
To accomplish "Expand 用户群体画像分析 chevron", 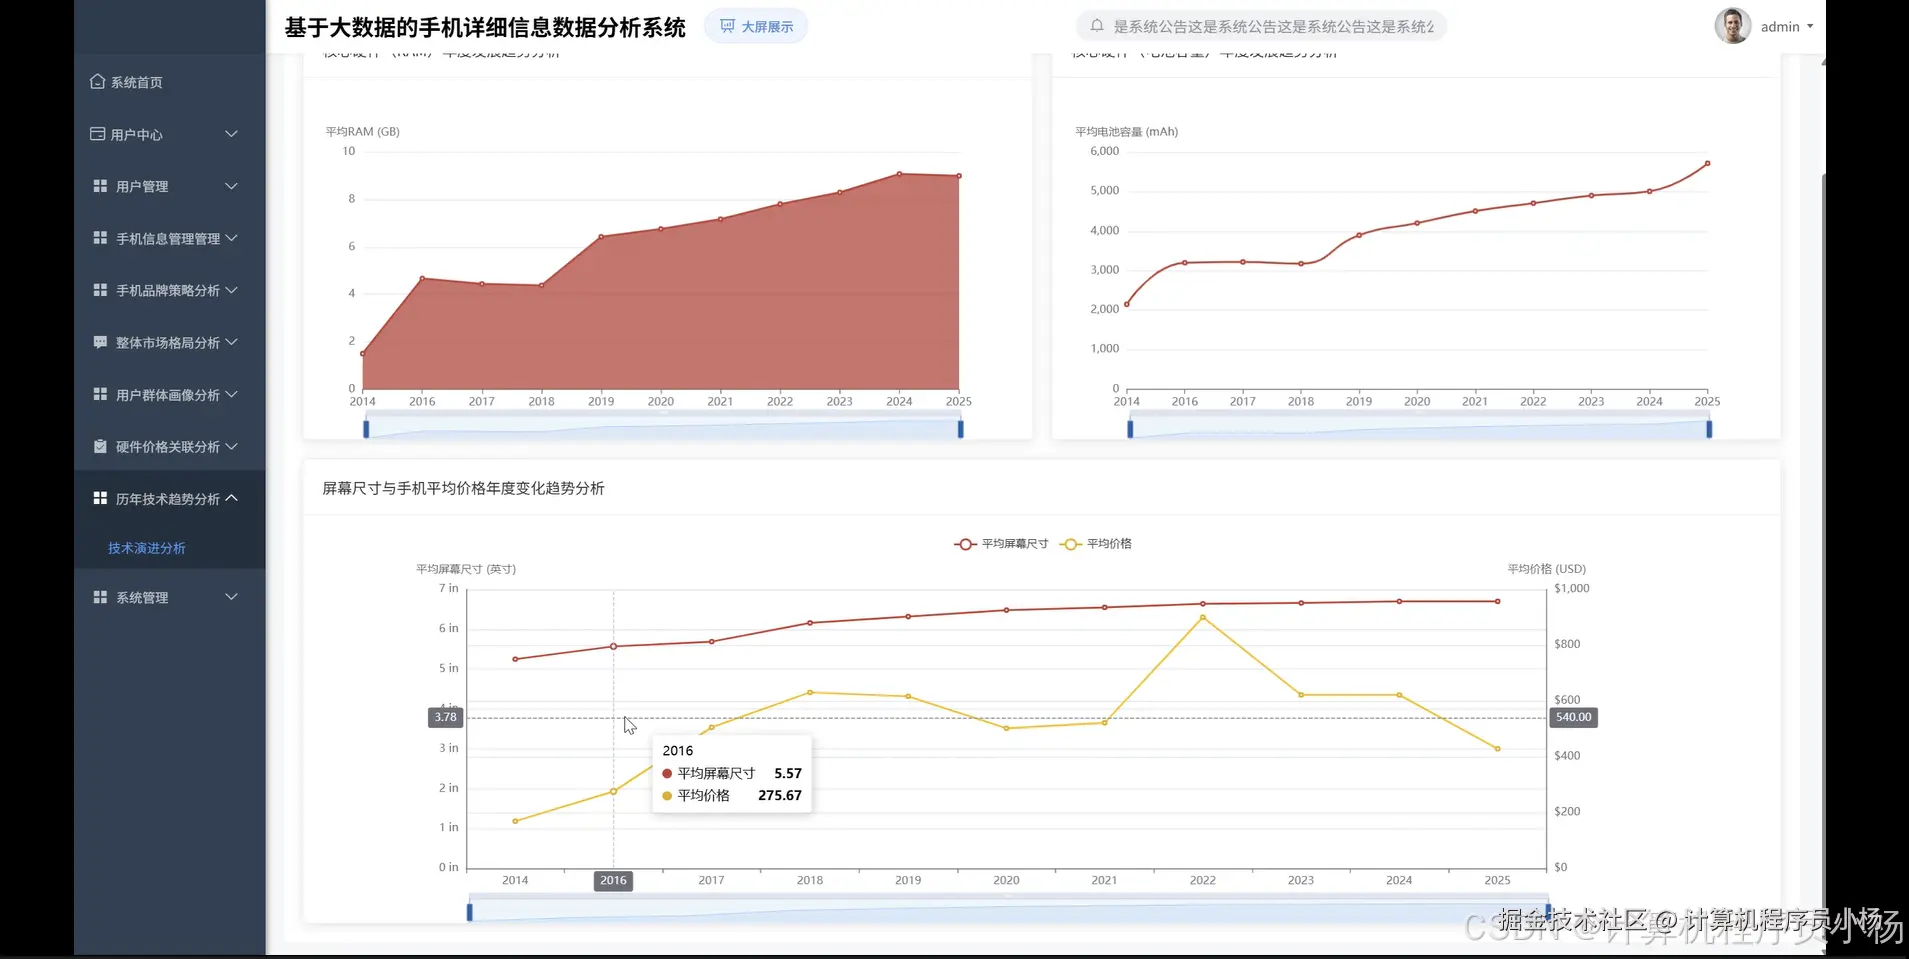I will (x=231, y=394).
